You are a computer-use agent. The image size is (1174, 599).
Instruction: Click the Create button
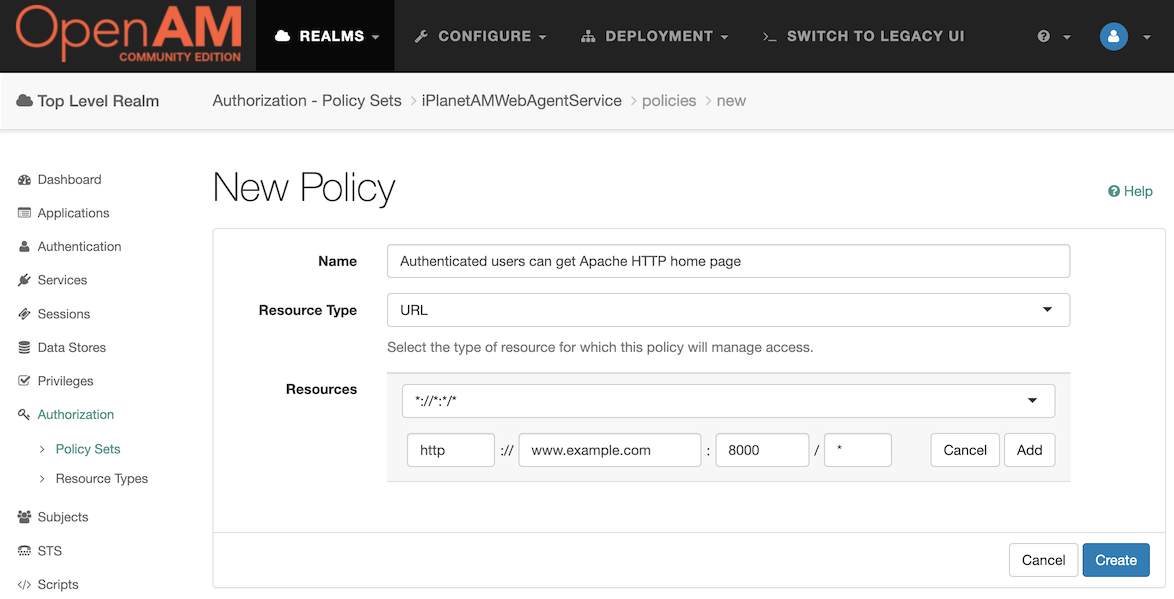(x=1116, y=560)
